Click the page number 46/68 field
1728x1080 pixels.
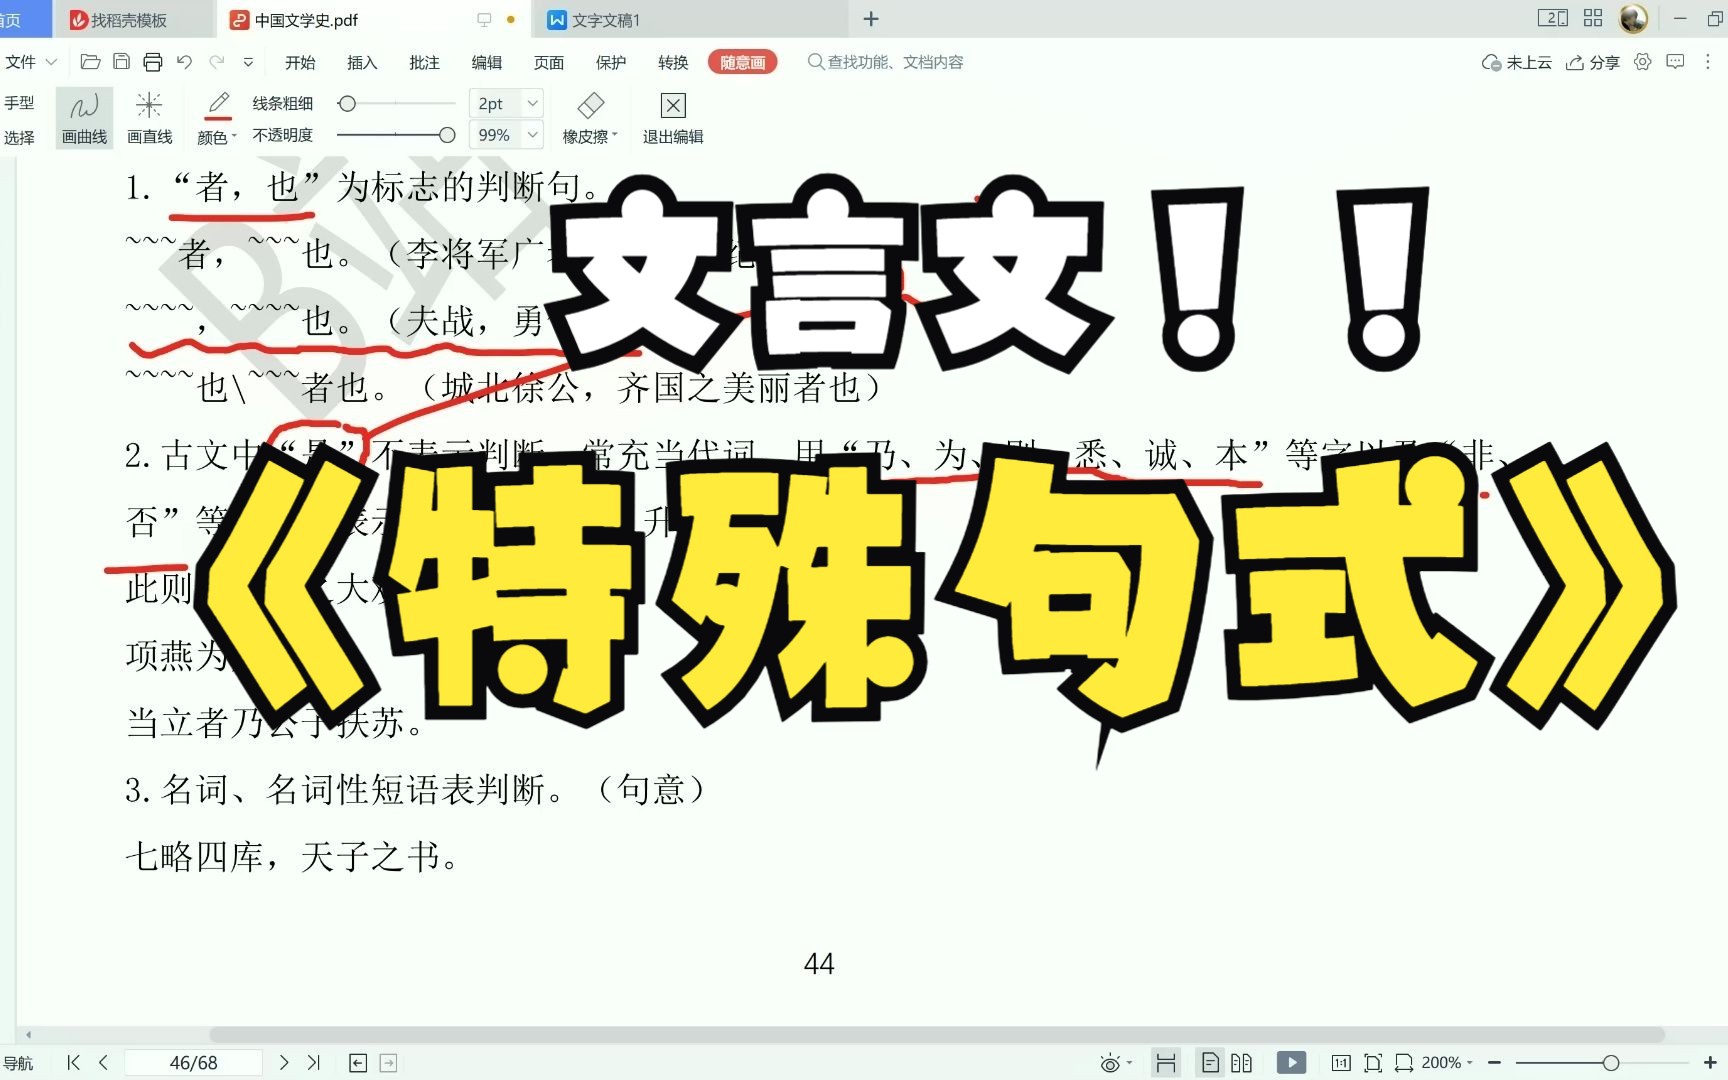193,1062
